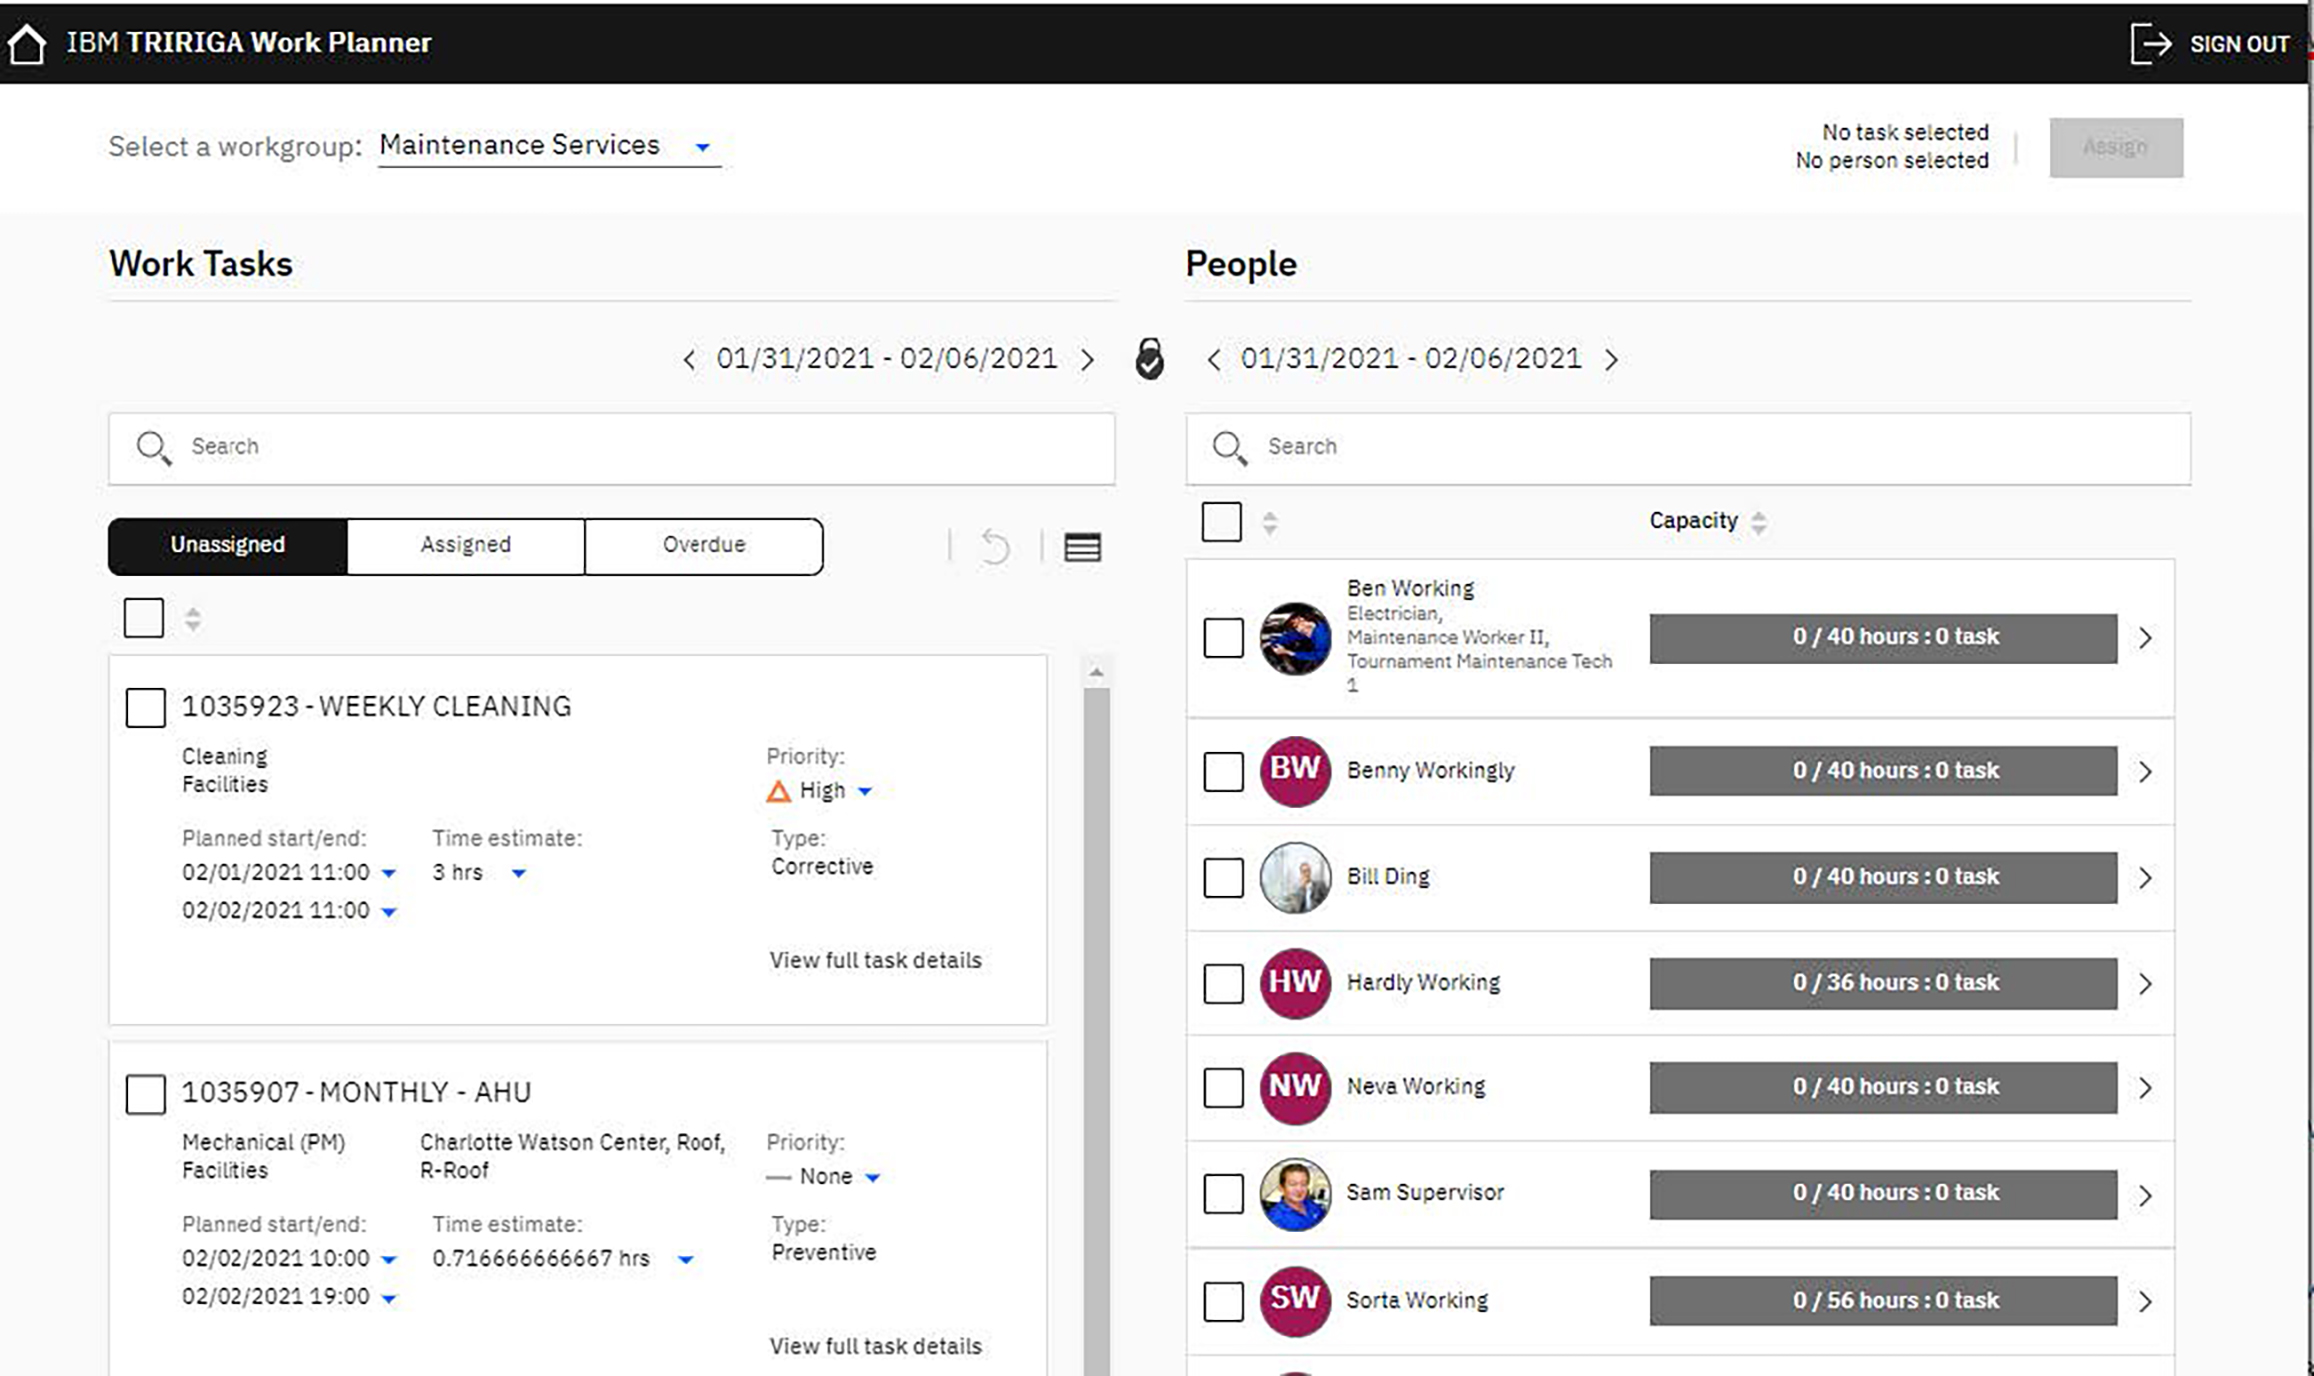2314x1376 pixels.
Task: Click the Assign button
Action: [x=2115, y=148]
